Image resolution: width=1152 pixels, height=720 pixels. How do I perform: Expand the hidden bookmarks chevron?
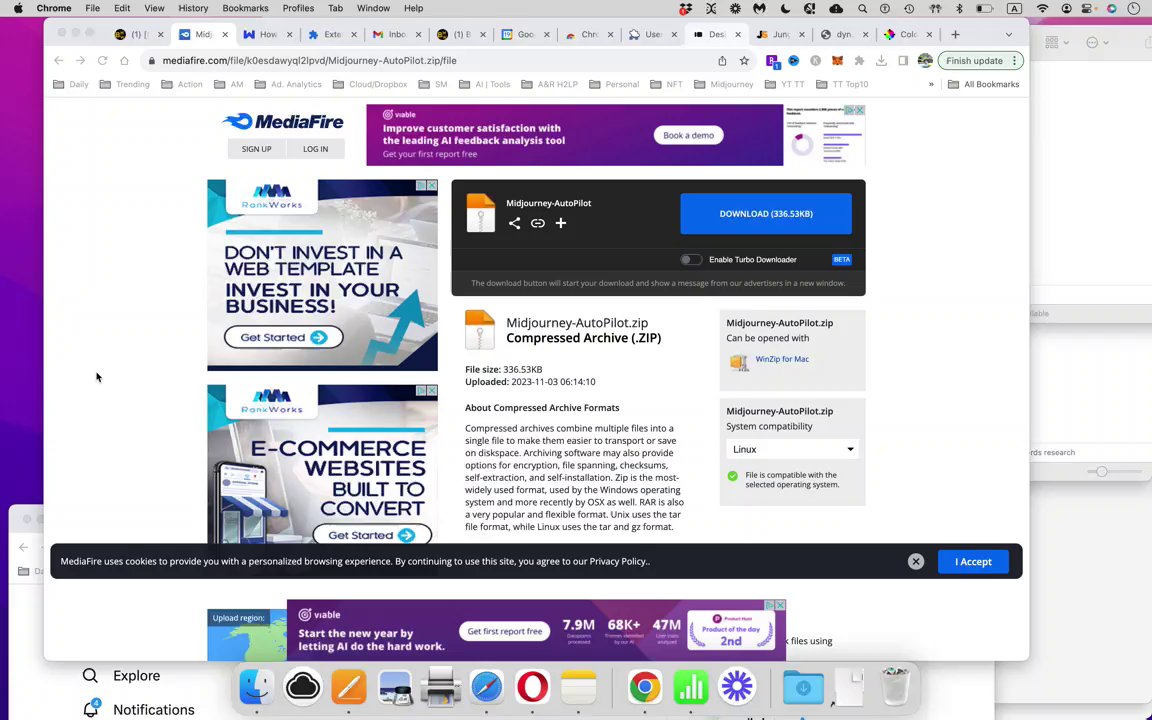pyautogui.click(x=931, y=84)
